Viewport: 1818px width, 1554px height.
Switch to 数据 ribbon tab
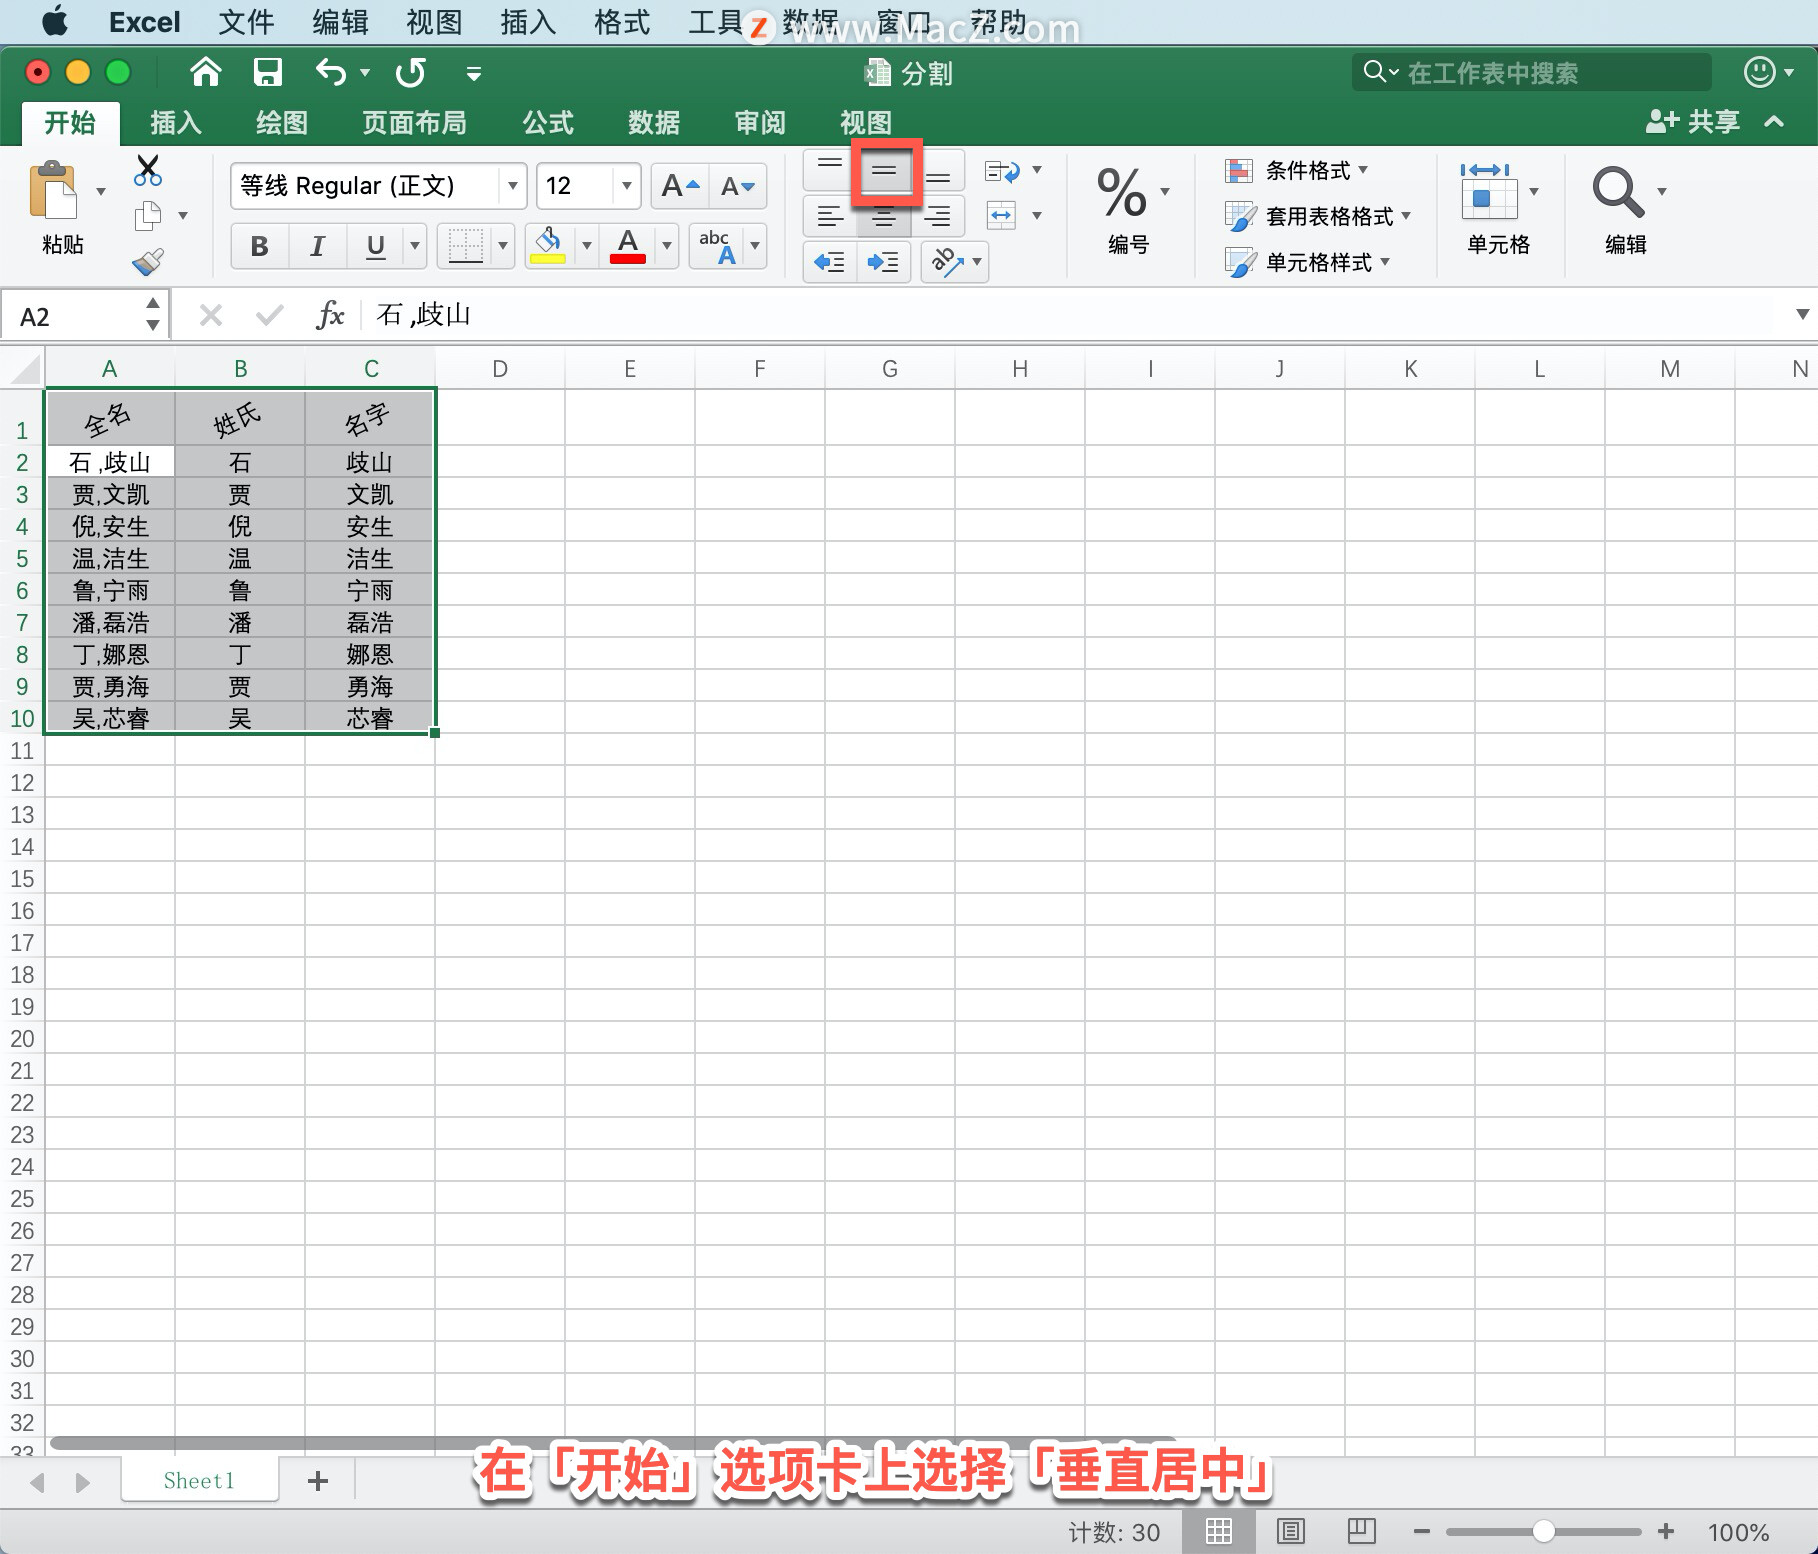click(654, 122)
